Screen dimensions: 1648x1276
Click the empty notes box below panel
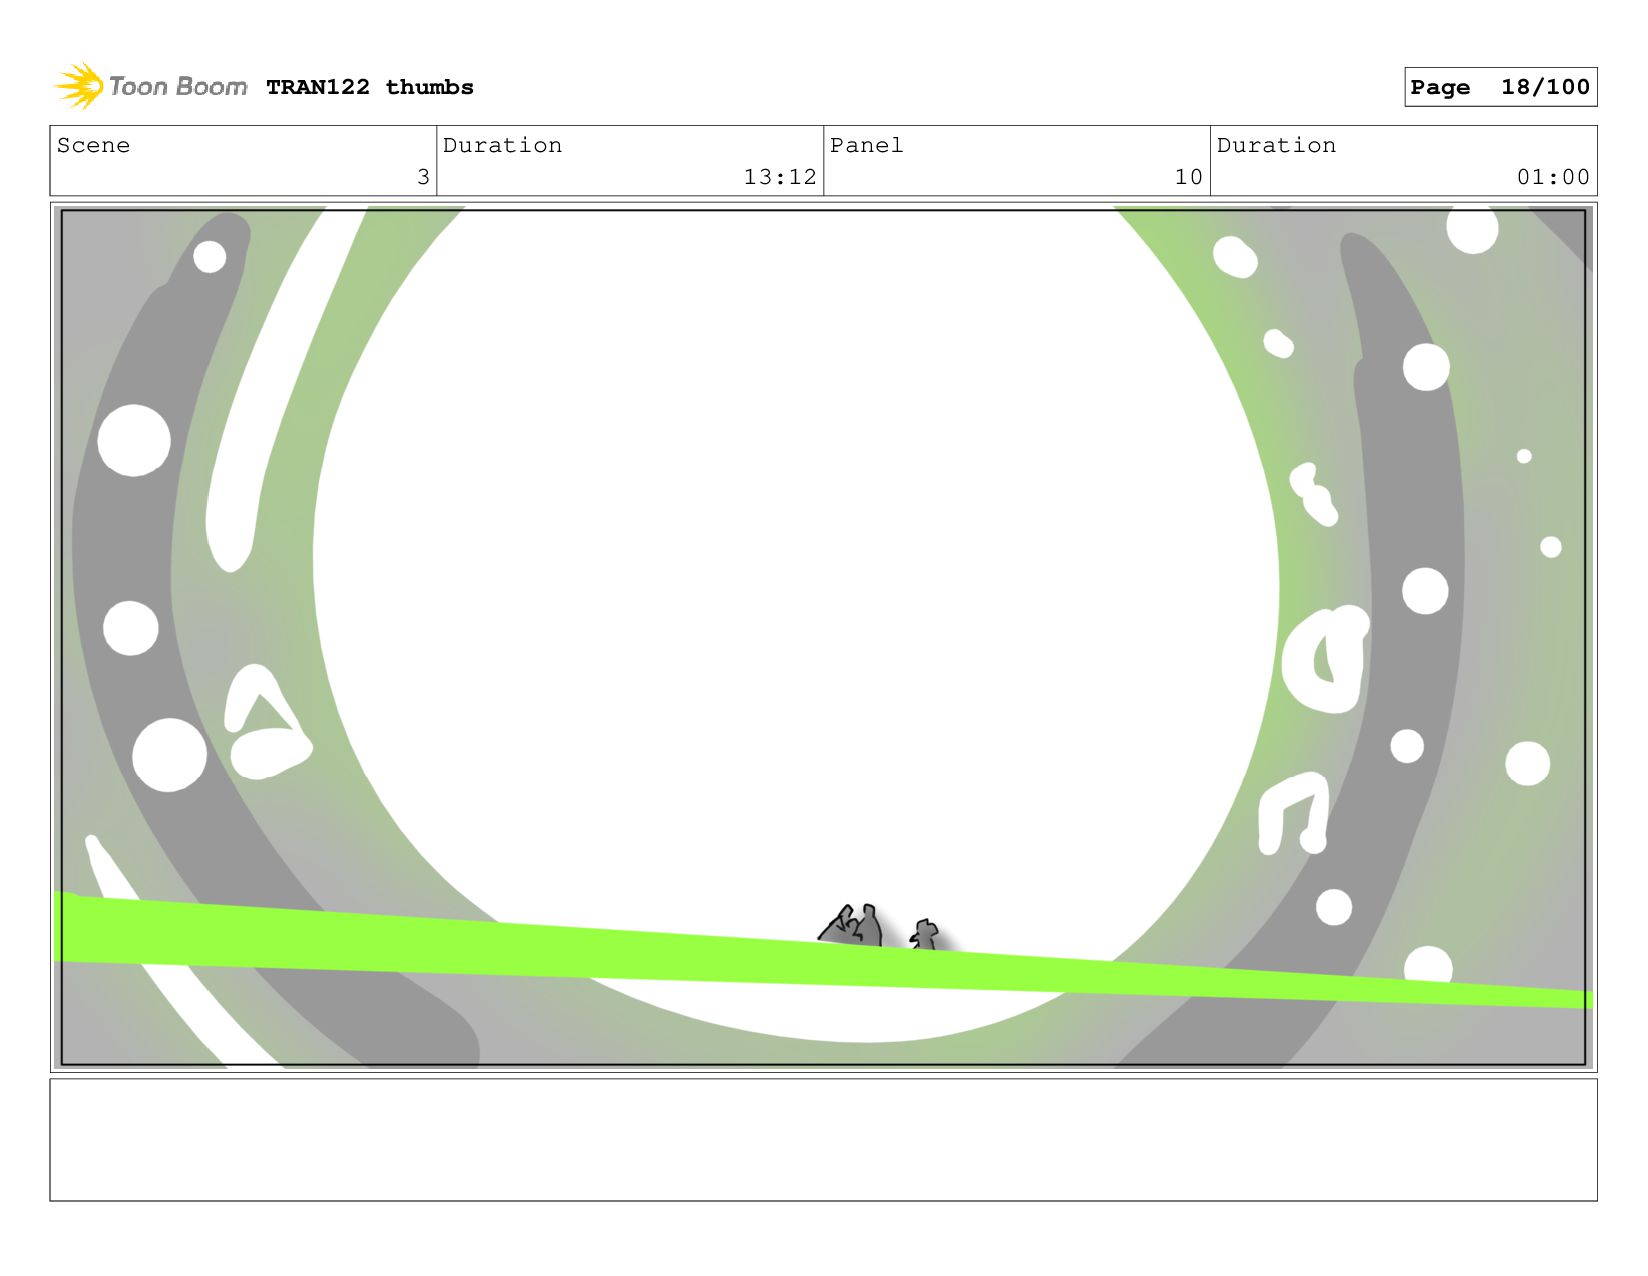click(823, 1139)
